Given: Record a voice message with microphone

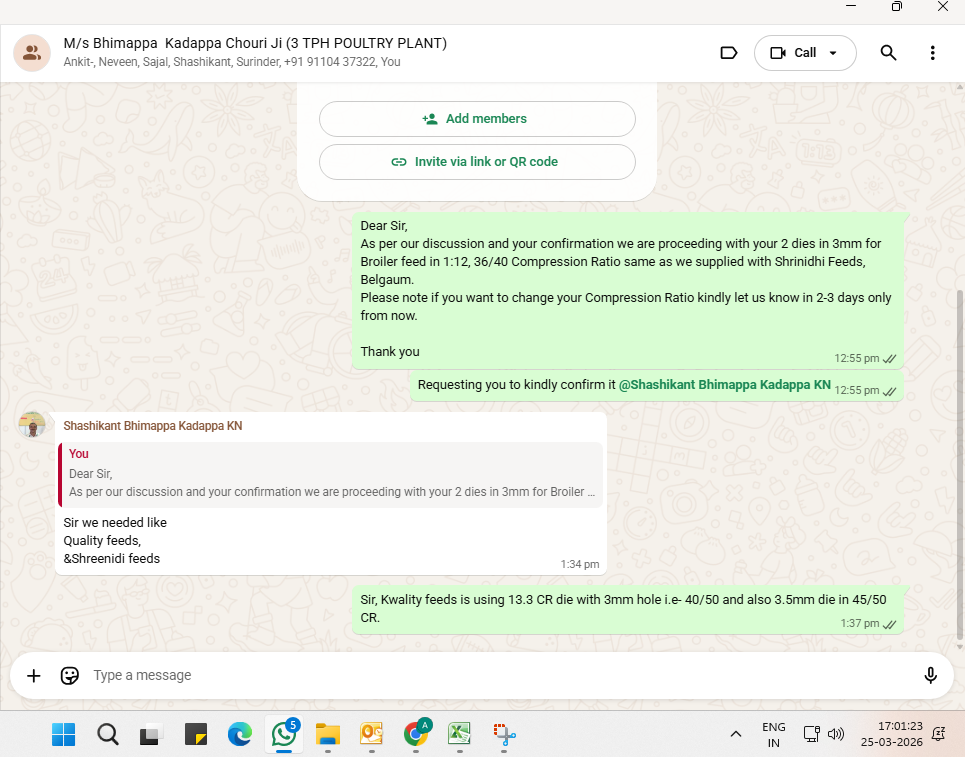Looking at the screenshot, I should pos(930,676).
